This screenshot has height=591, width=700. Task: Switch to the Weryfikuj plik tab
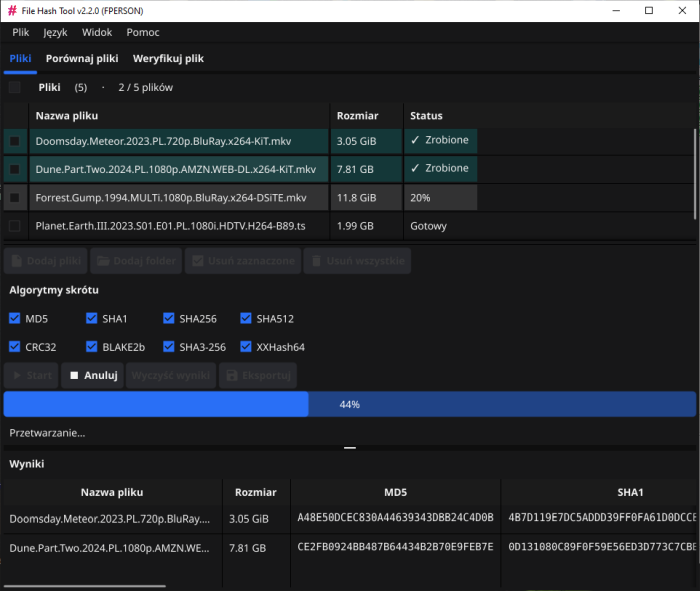coord(168,58)
